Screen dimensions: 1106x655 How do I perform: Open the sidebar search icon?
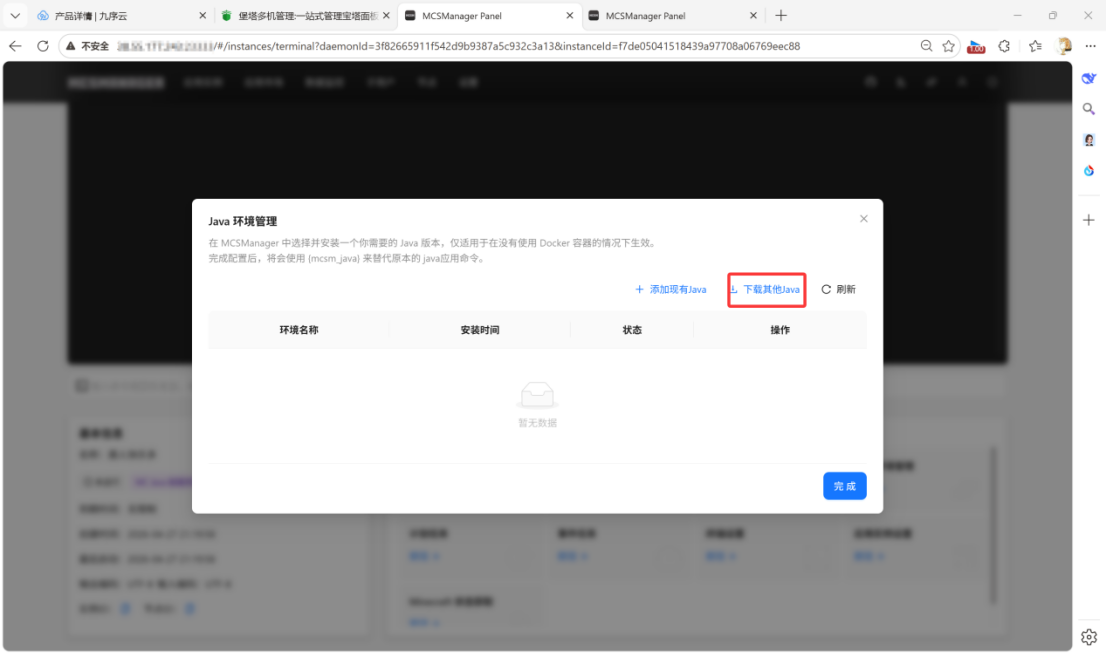1089,109
